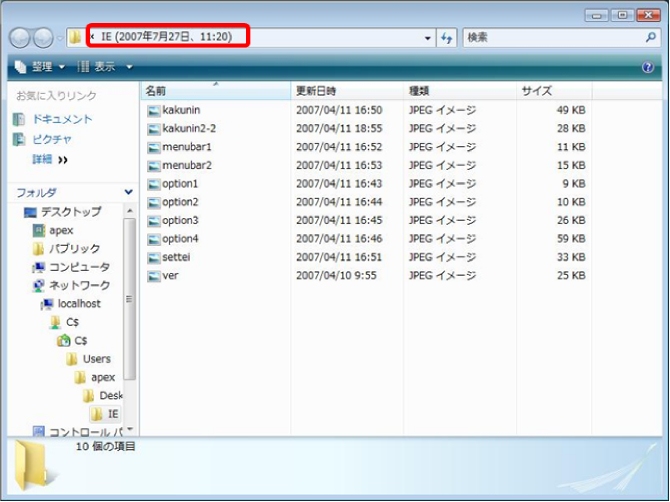
Task: Open the ピクチャ favorite link
Action: tap(52, 139)
